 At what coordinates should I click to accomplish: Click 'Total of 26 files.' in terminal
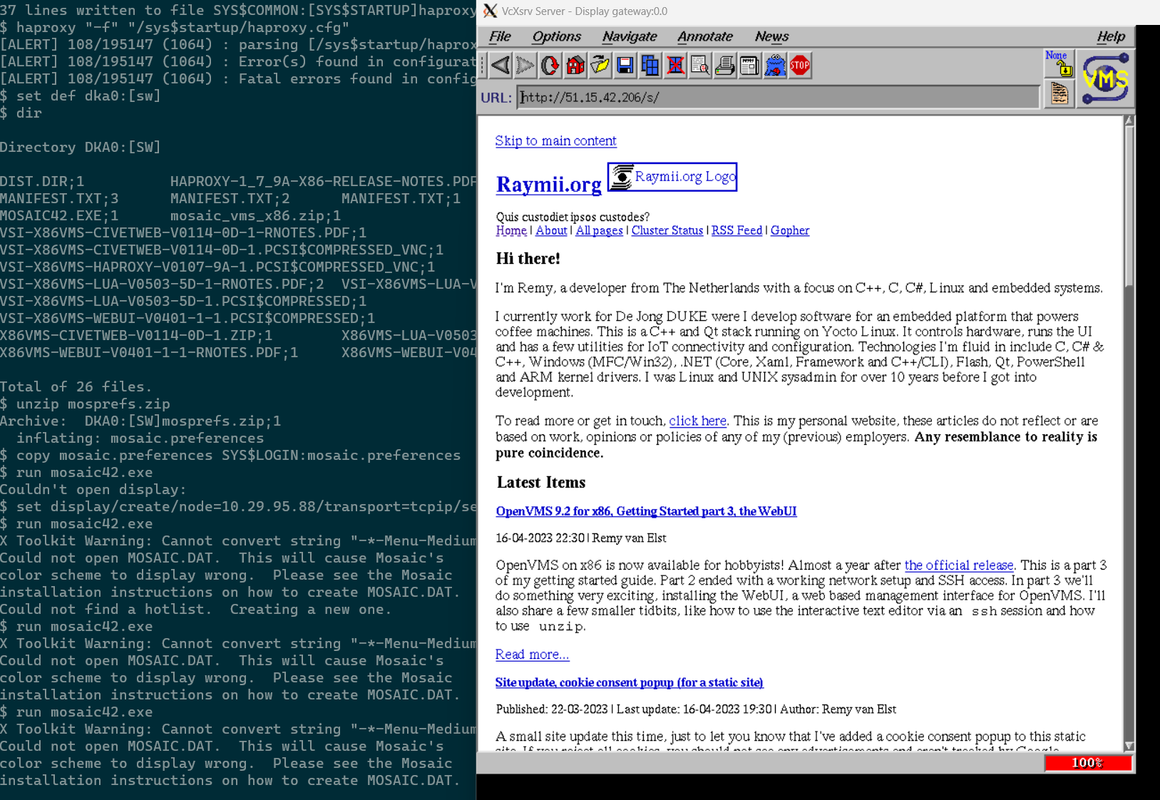(x=75, y=386)
